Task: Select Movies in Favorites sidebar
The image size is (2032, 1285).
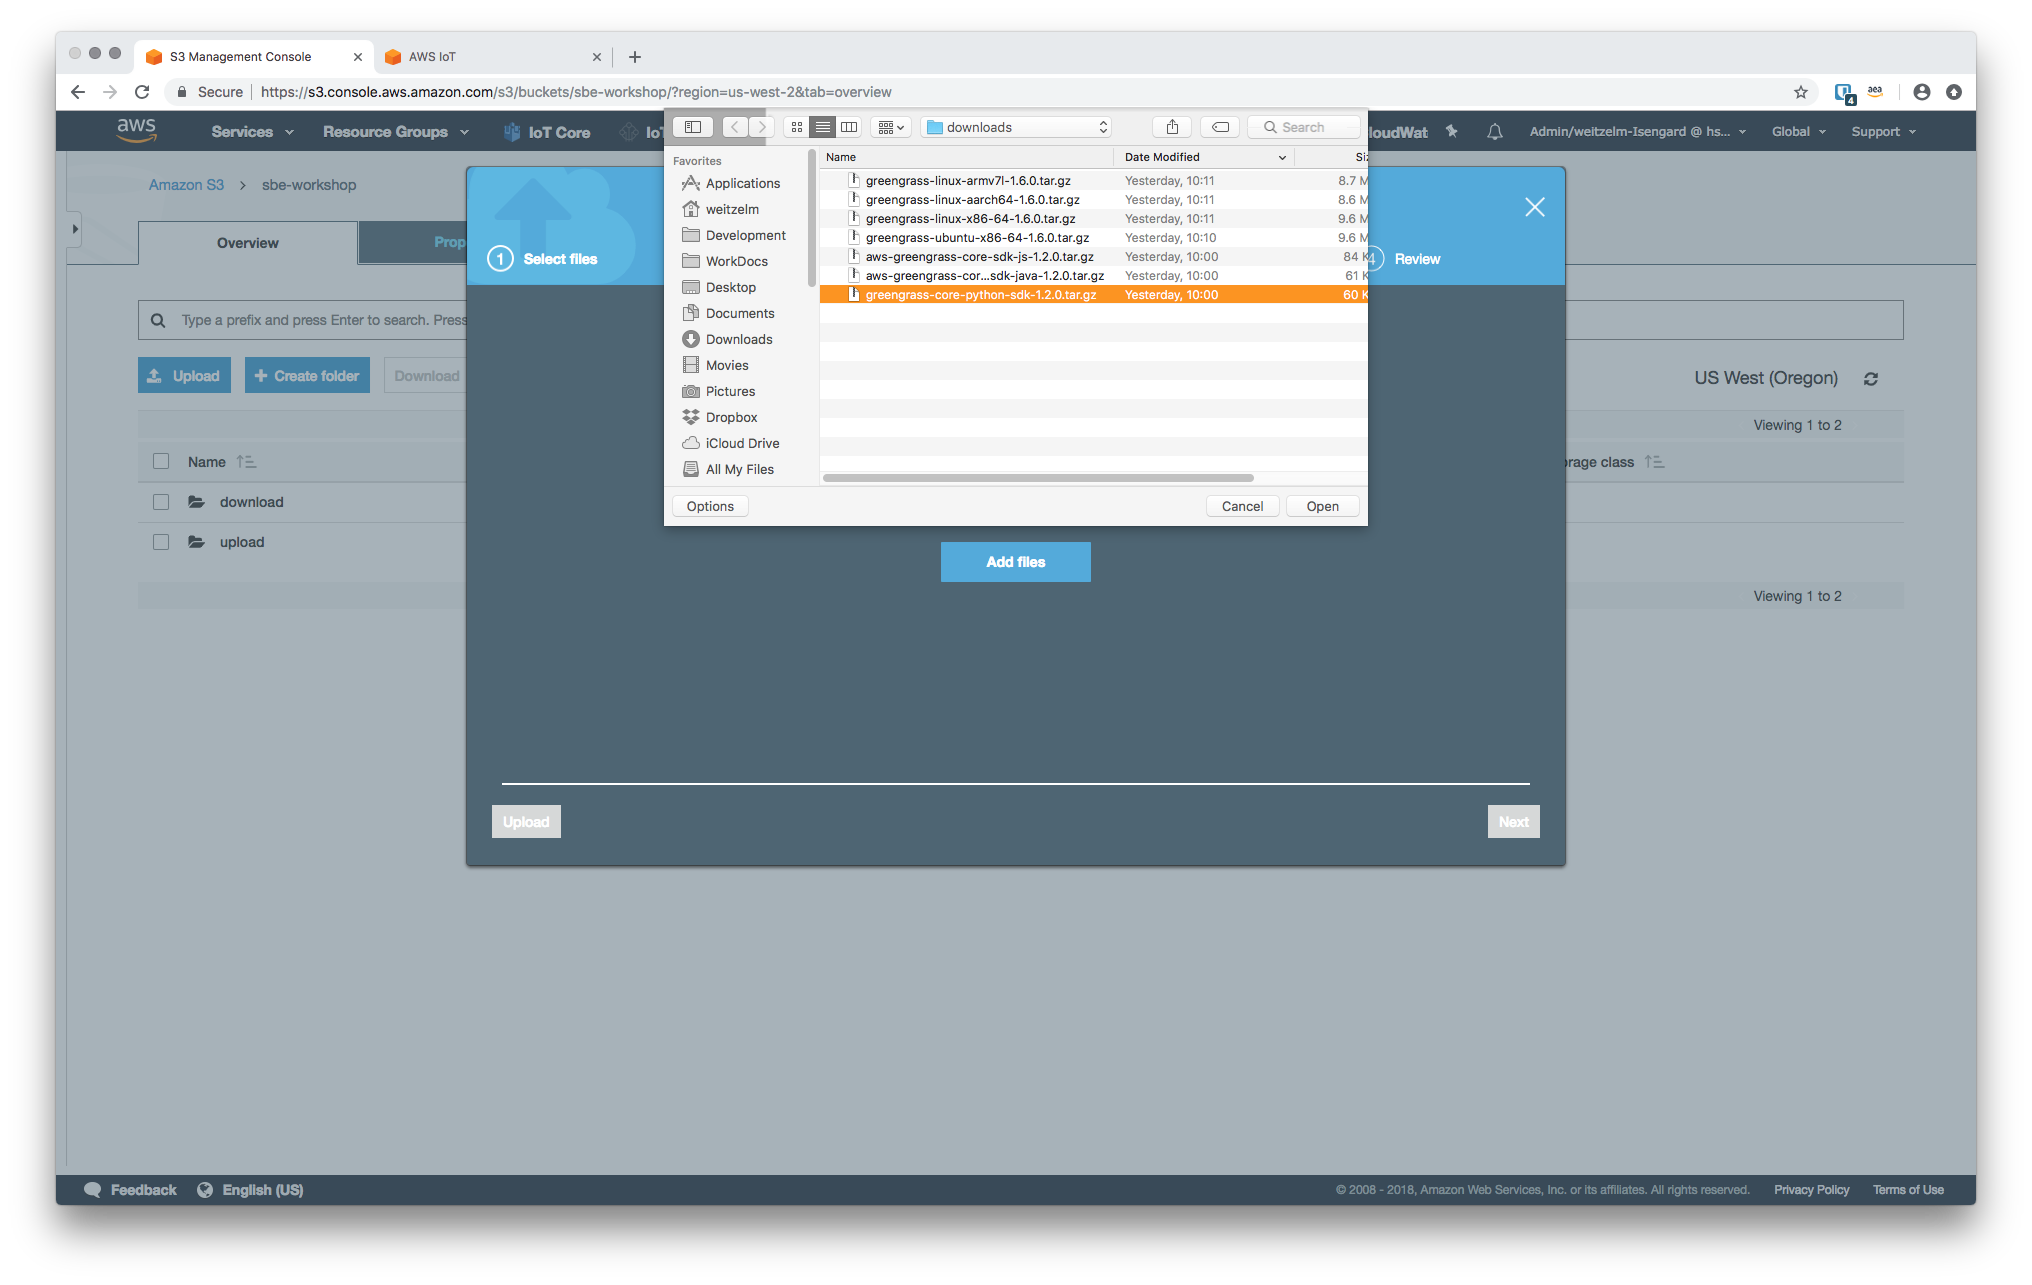Action: coord(726,365)
